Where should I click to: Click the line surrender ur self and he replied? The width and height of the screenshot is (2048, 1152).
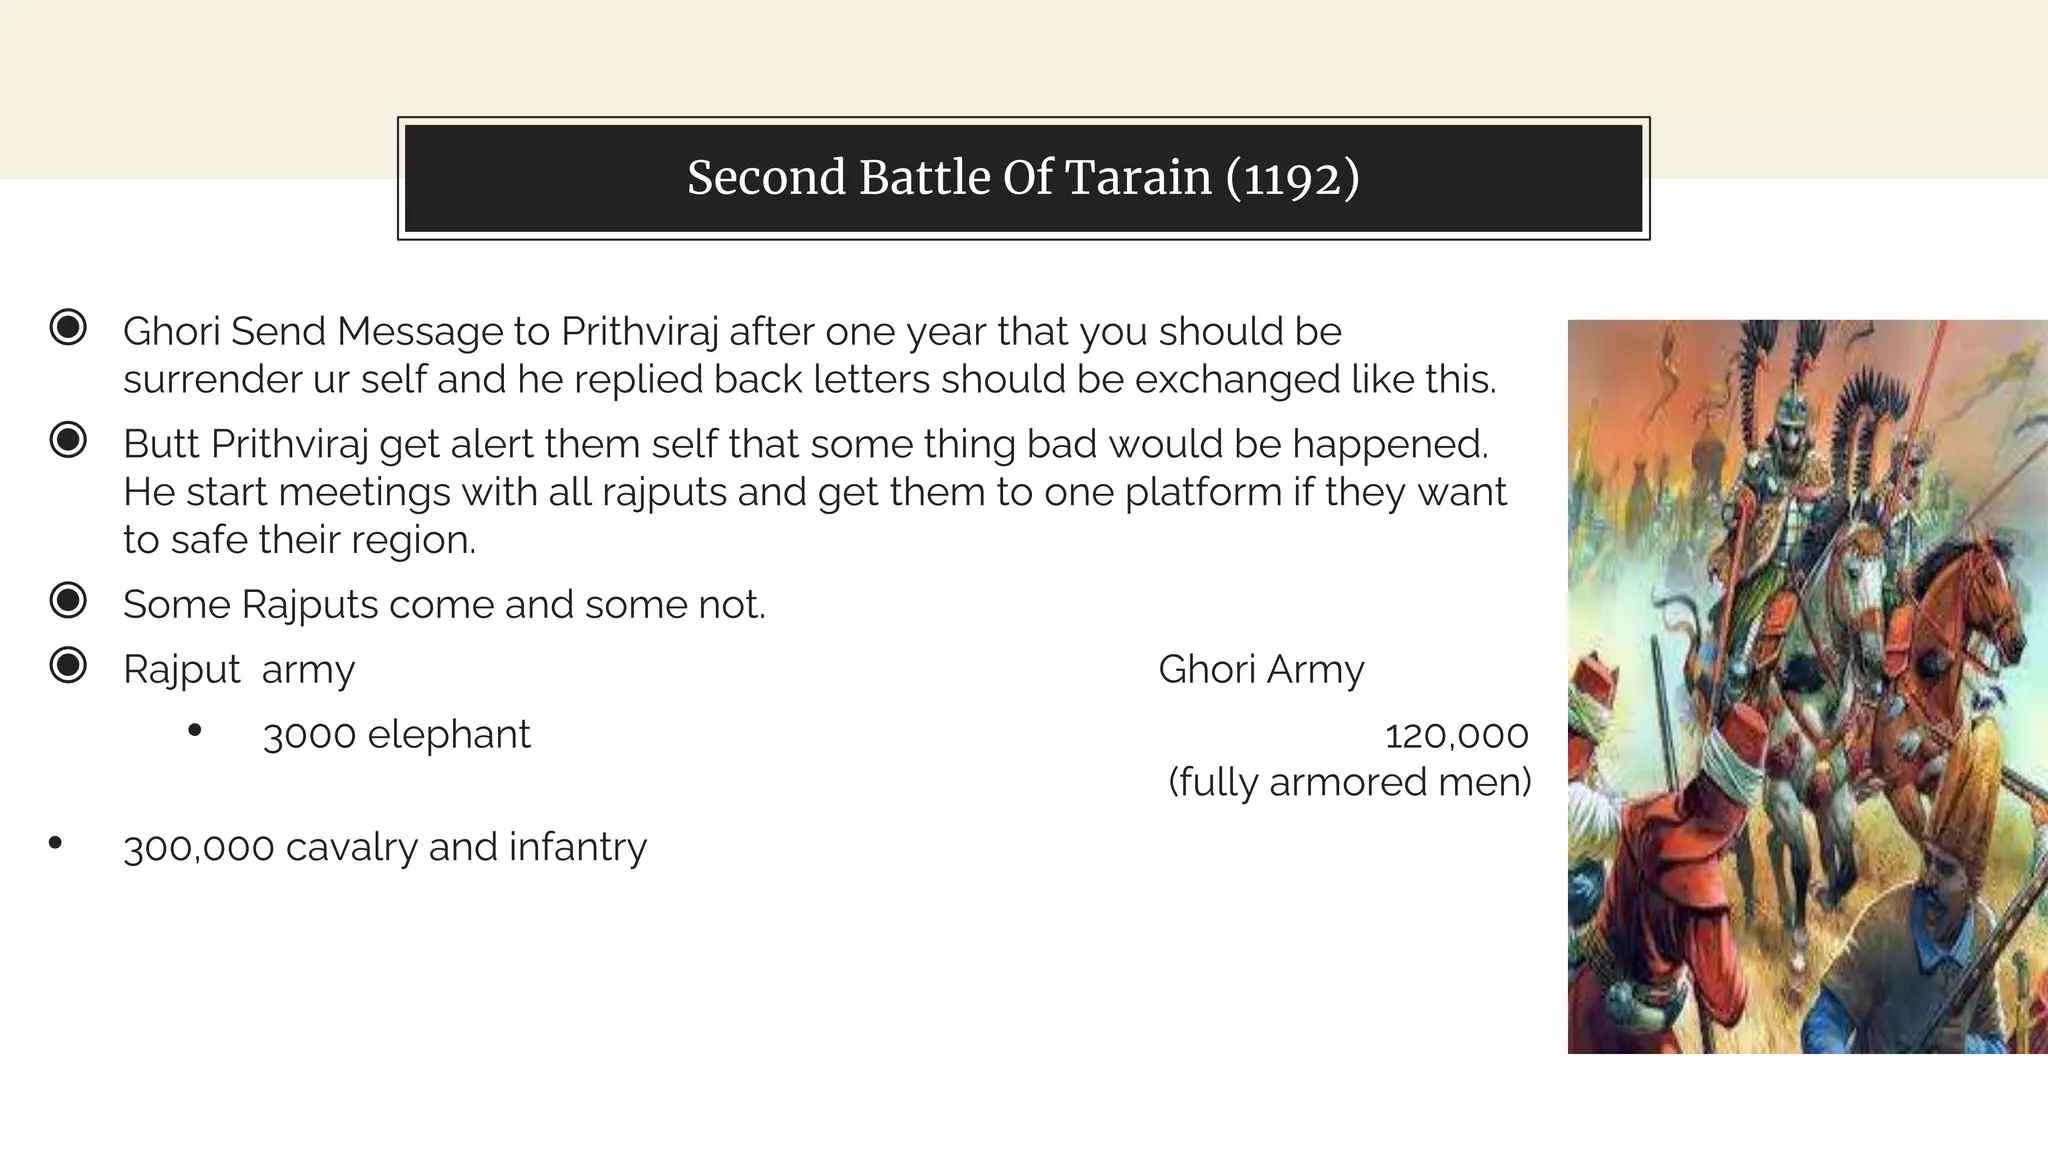(810, 379)
